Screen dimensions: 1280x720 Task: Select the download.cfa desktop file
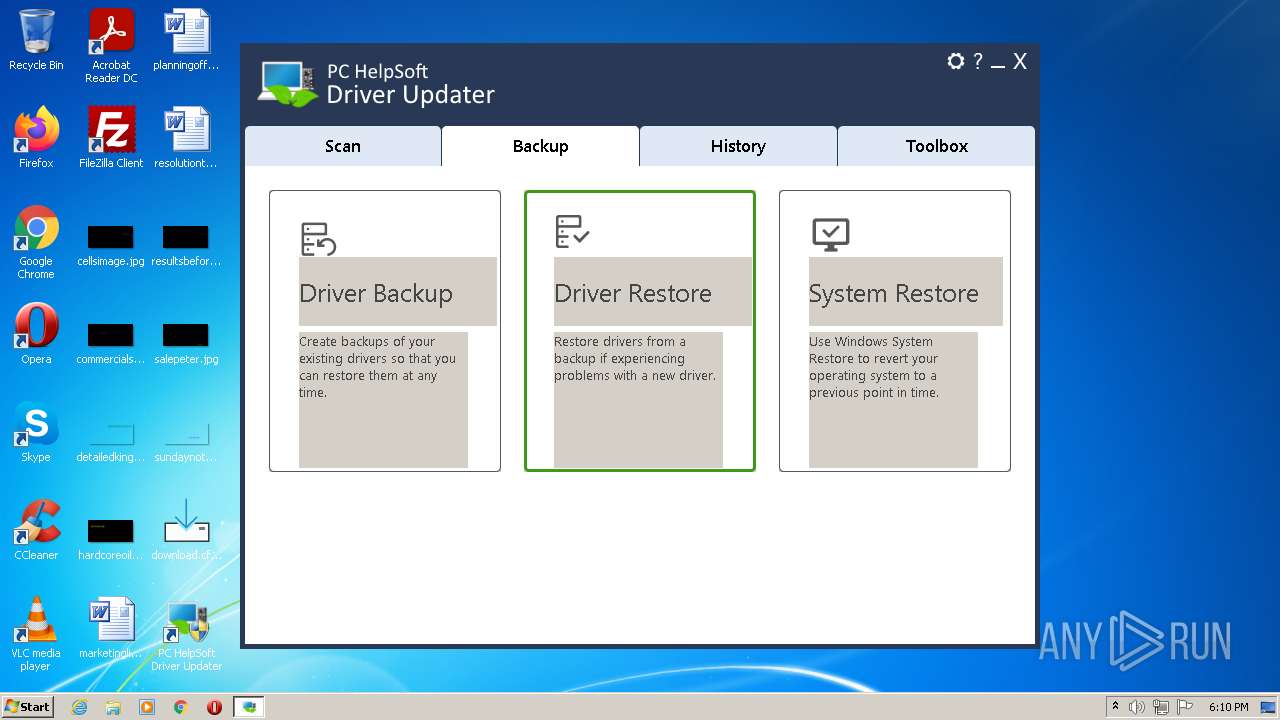(186, 530)
